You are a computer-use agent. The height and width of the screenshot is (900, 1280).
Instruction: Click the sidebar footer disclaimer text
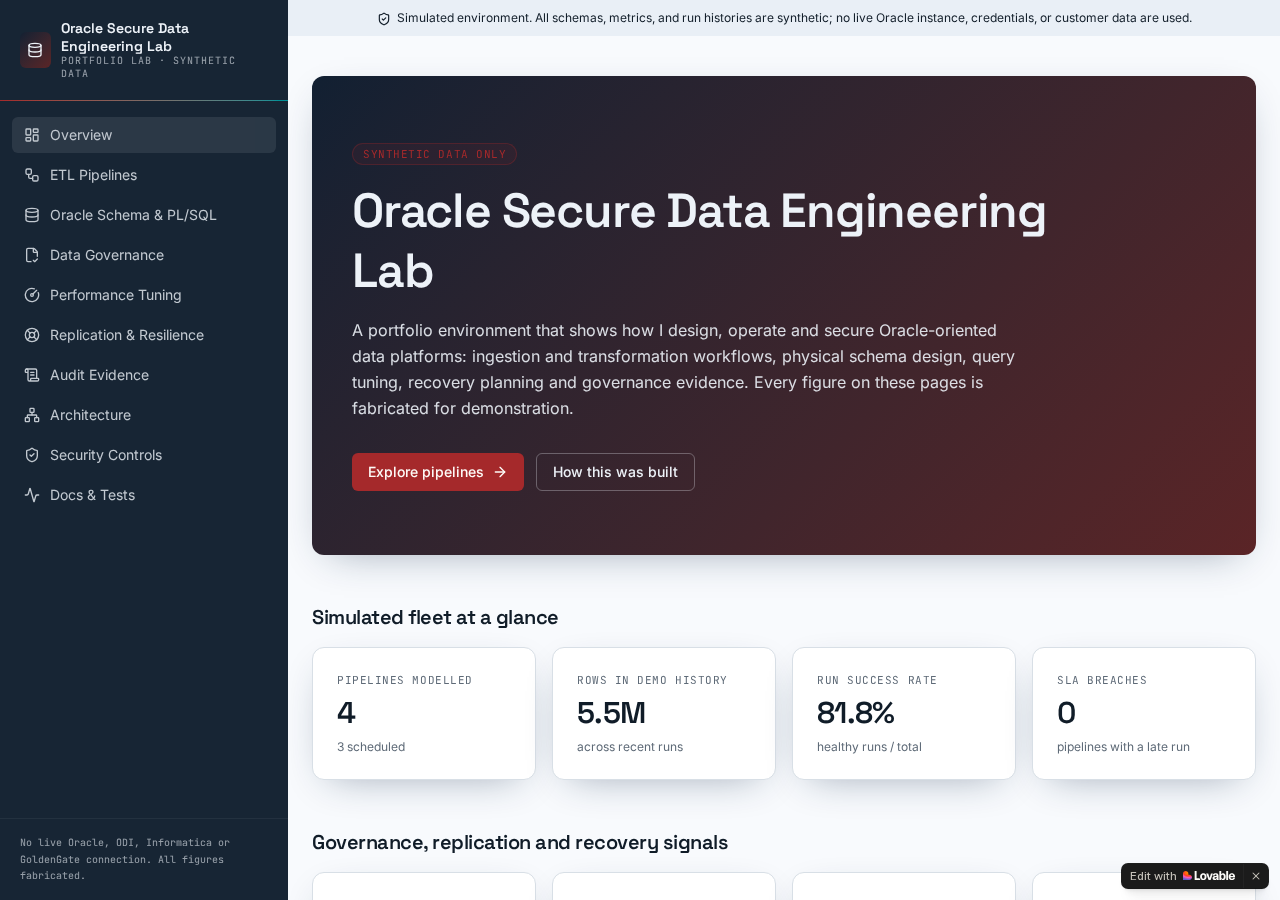(x=125, y=859)
